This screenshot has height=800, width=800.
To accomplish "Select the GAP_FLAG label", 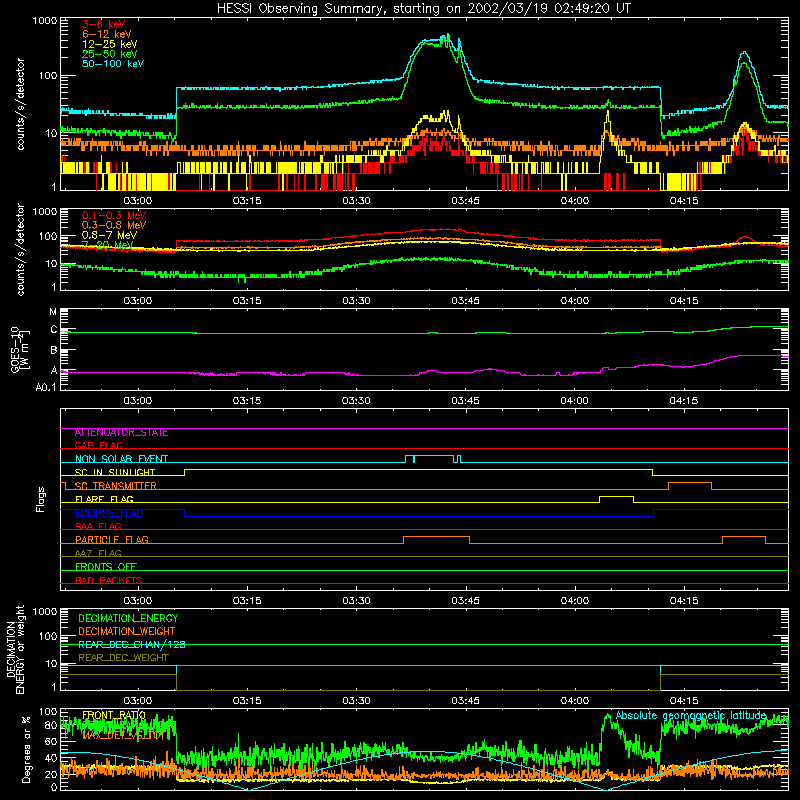I will 98,445.
